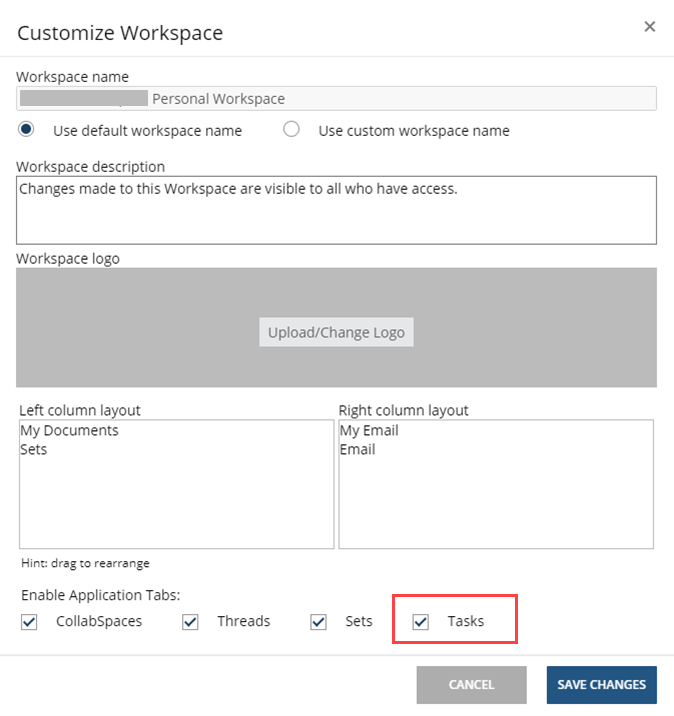674x716 pixels.
Task: Toggle the CollabSpaces application tab checkbox
Action: pyautogui.click(x=29, y=622)
